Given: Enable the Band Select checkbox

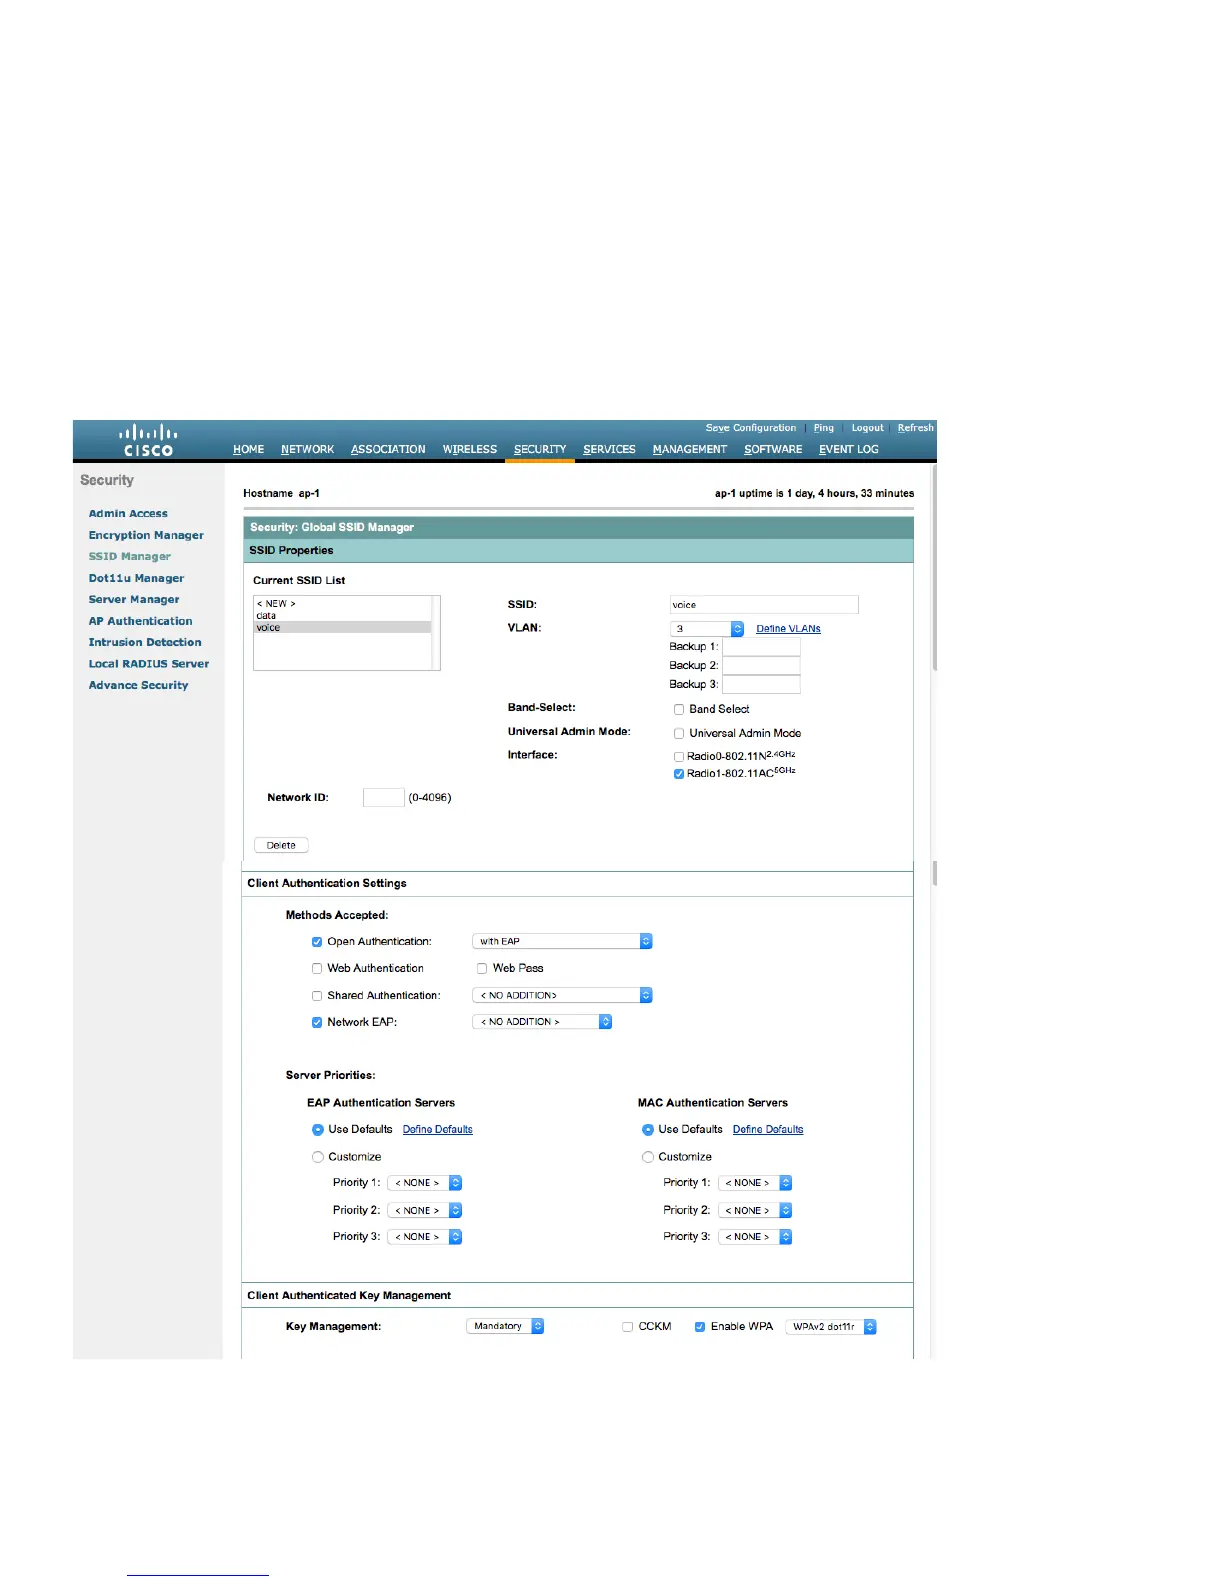Looking at the screenshot, I should (679, 710).
